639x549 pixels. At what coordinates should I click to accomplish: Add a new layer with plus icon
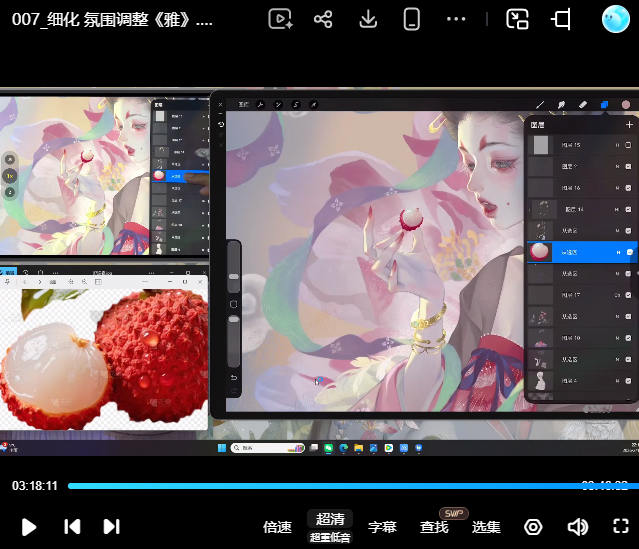click(629, 125)
